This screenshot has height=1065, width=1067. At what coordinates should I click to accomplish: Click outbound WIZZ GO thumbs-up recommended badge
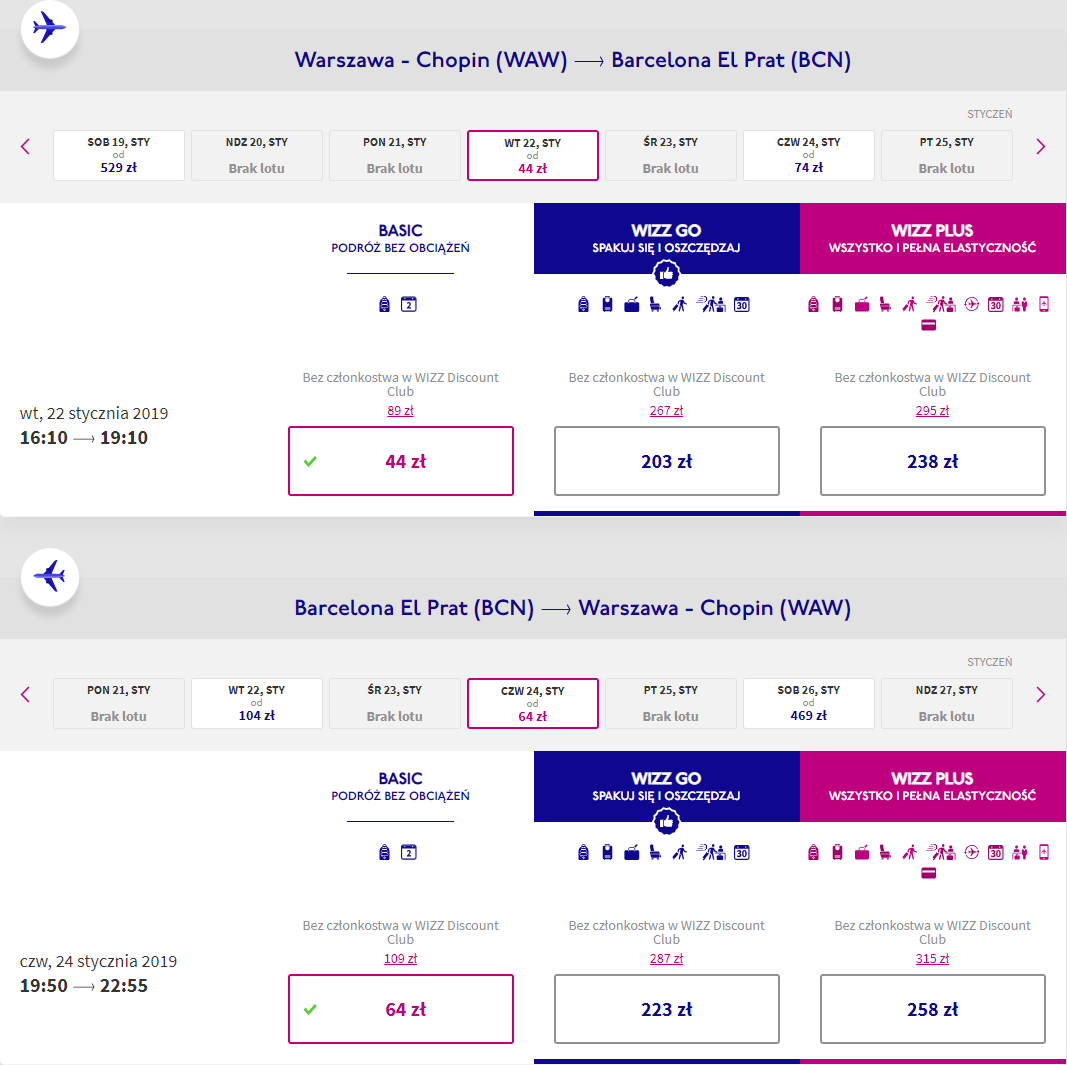click(x=666, y=274)
